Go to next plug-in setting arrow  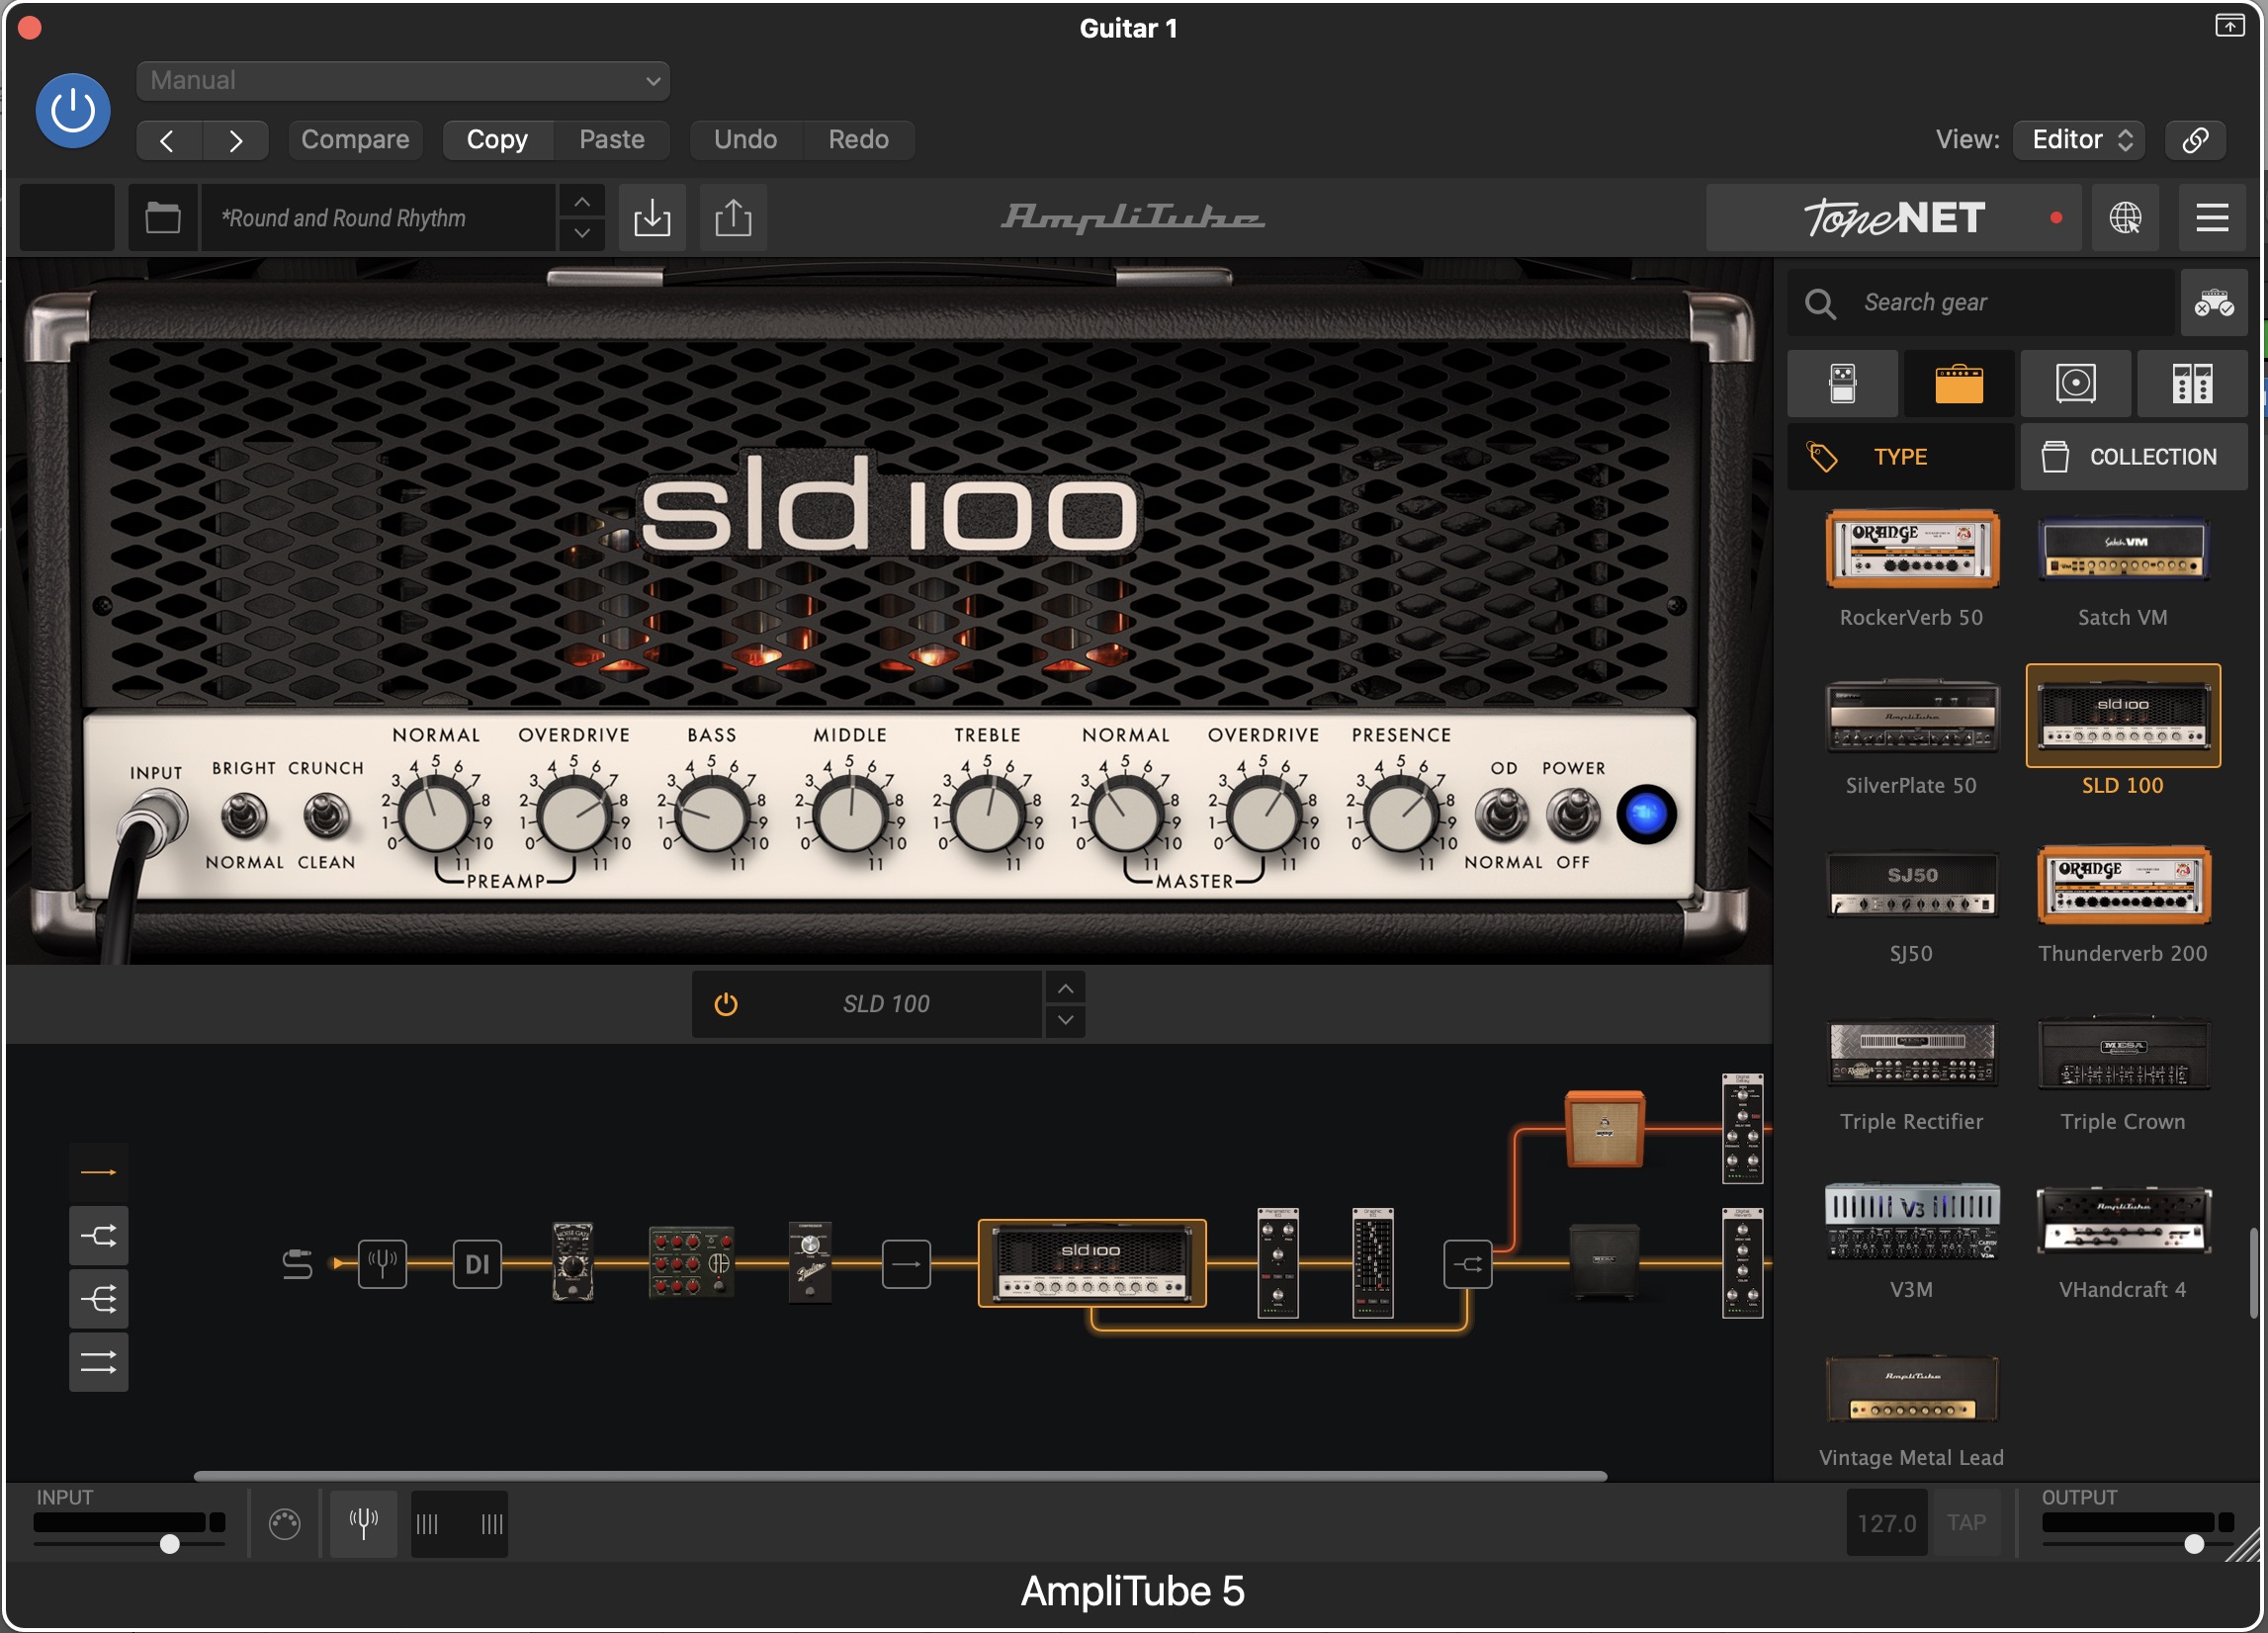coord(236,140)
